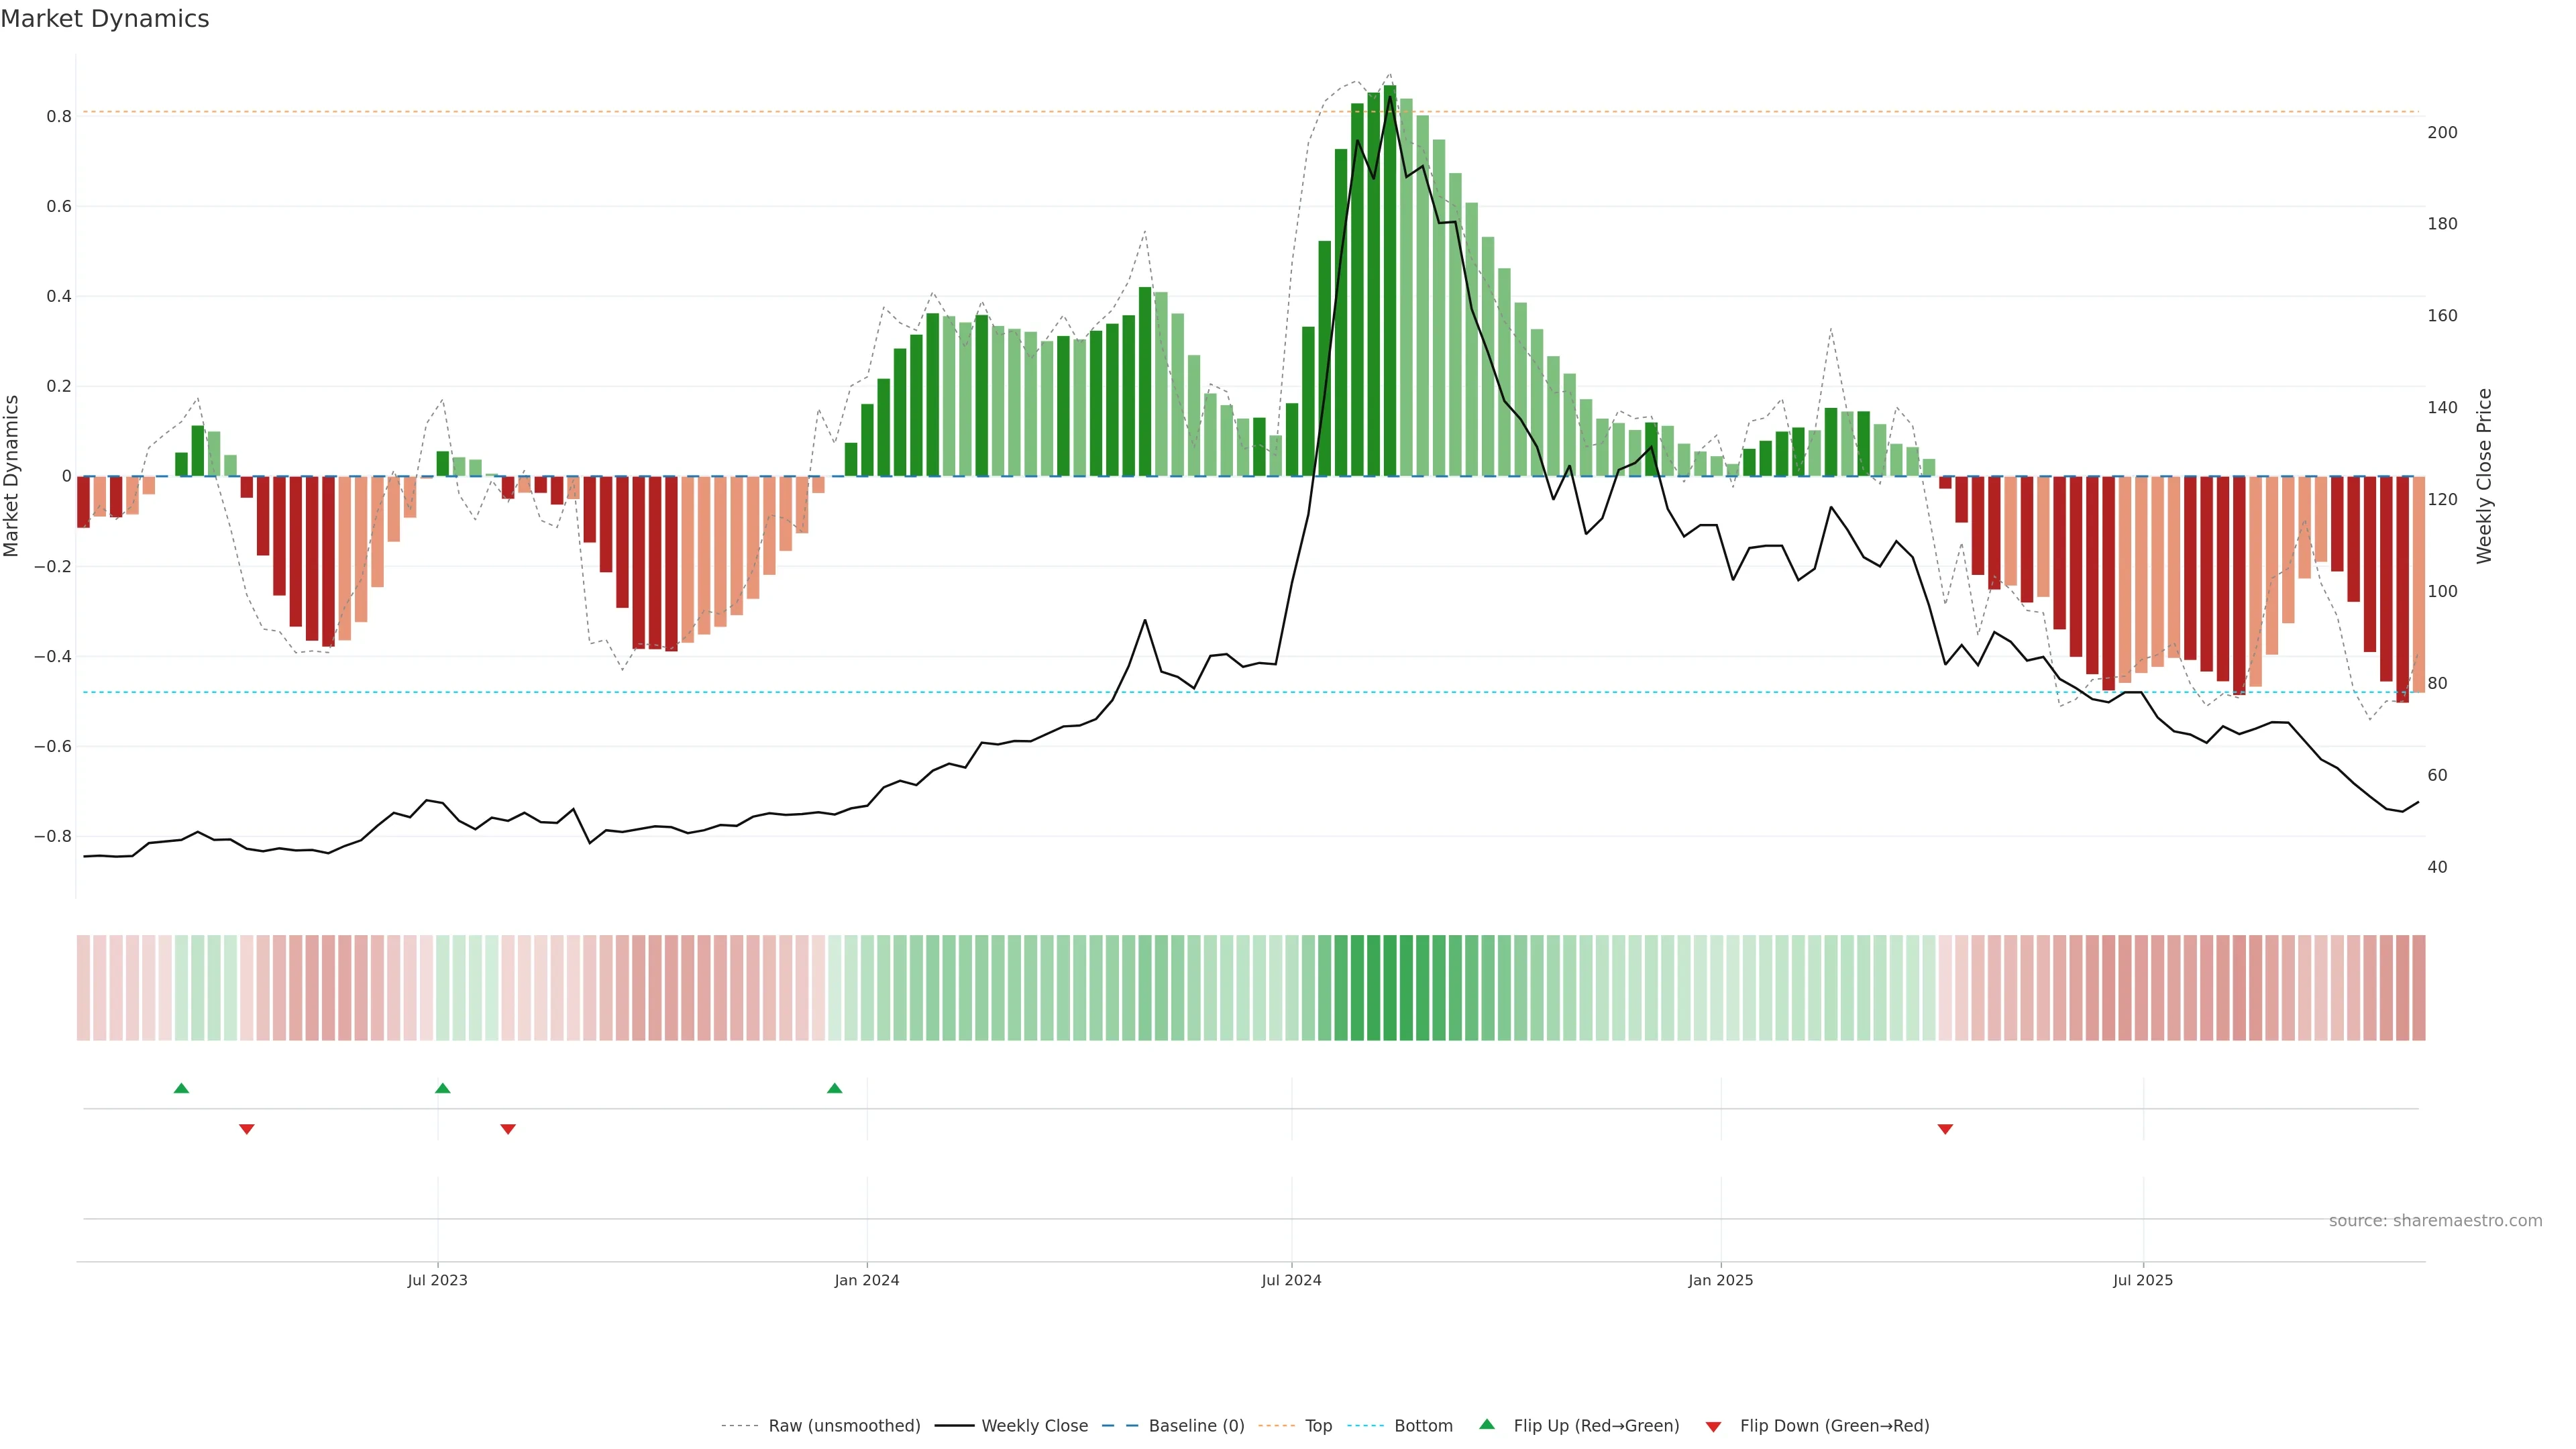Click the earliest green Flip Up triangle marker
Screen dimensions: 2576x1449
coord(181,1088)
